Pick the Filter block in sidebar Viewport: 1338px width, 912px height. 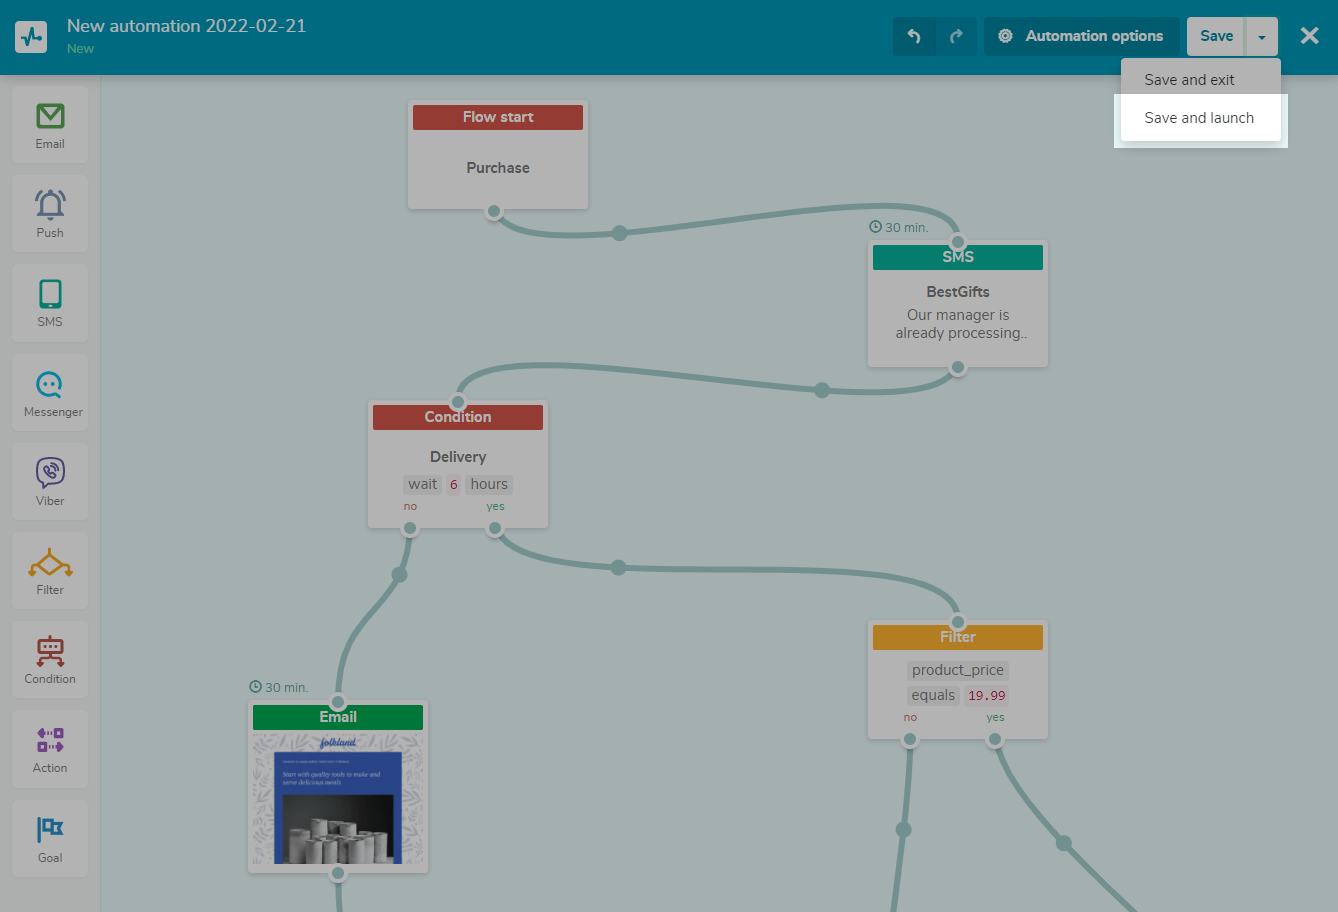coord(50,571)
